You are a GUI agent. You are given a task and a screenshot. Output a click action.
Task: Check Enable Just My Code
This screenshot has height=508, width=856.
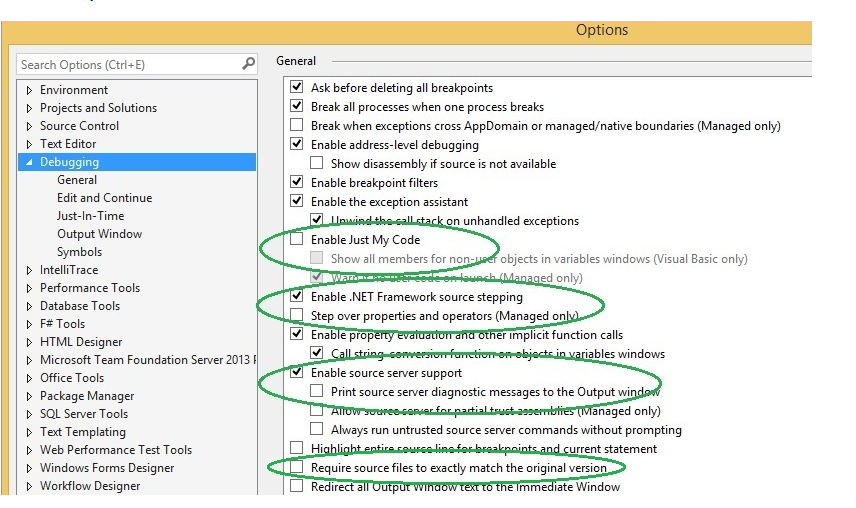pos(296,239)
